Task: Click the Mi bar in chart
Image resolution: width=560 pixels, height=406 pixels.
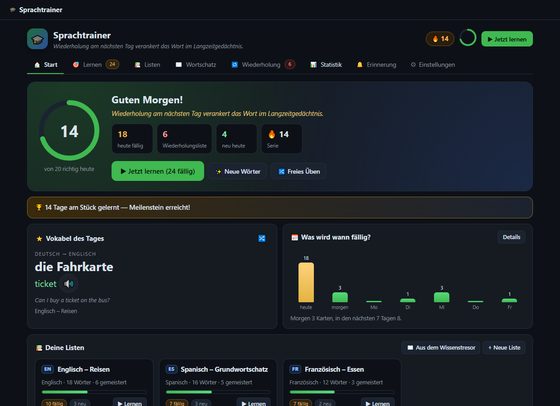Action: (441, 297)
